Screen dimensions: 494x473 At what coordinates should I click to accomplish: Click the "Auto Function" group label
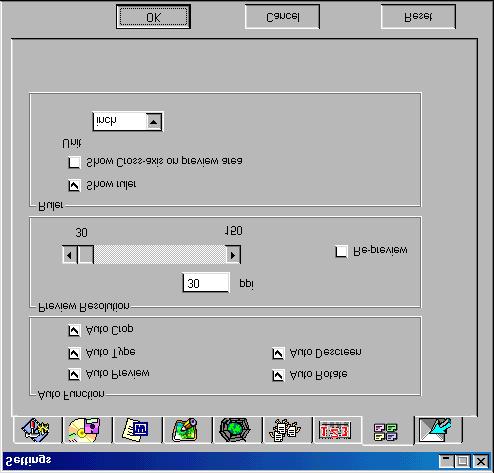coord(71,395)
